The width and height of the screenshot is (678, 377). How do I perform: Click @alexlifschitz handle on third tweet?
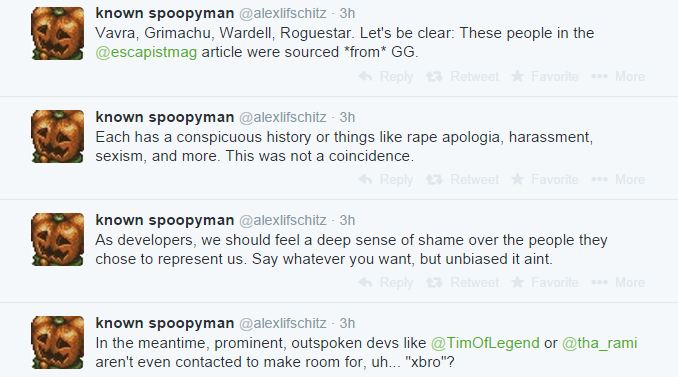tap(283, 220)
